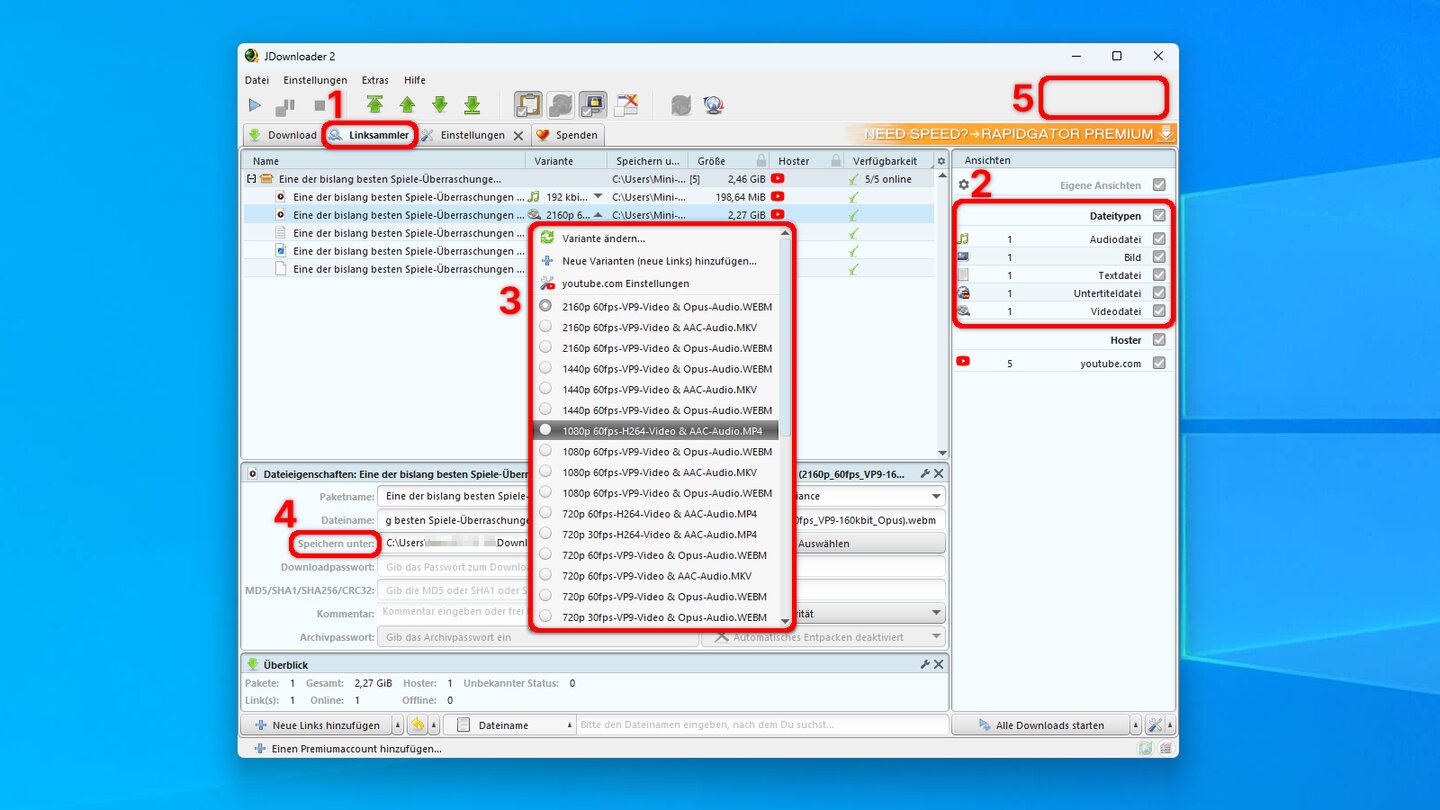This screenshot has width=1440, height=810.
Task: Click the Speichern unter path field
Action: point(455,543)
